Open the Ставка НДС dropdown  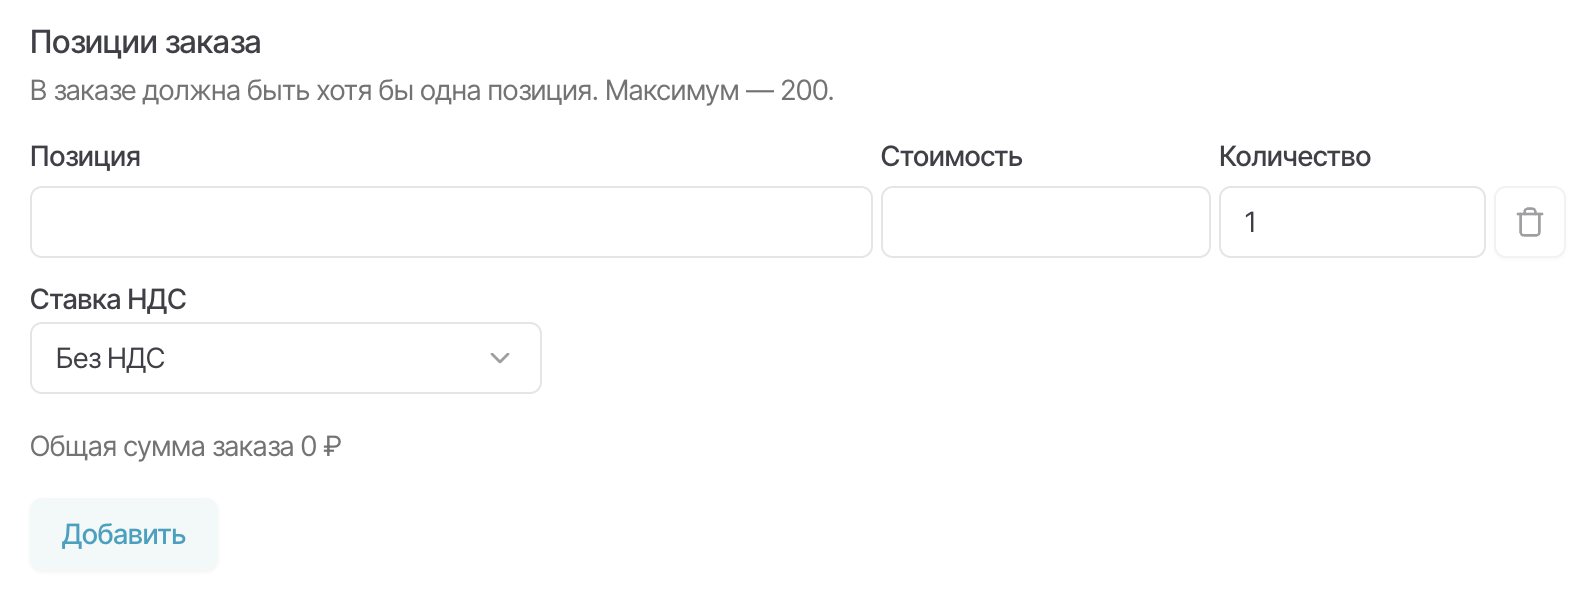pos(285,358)
